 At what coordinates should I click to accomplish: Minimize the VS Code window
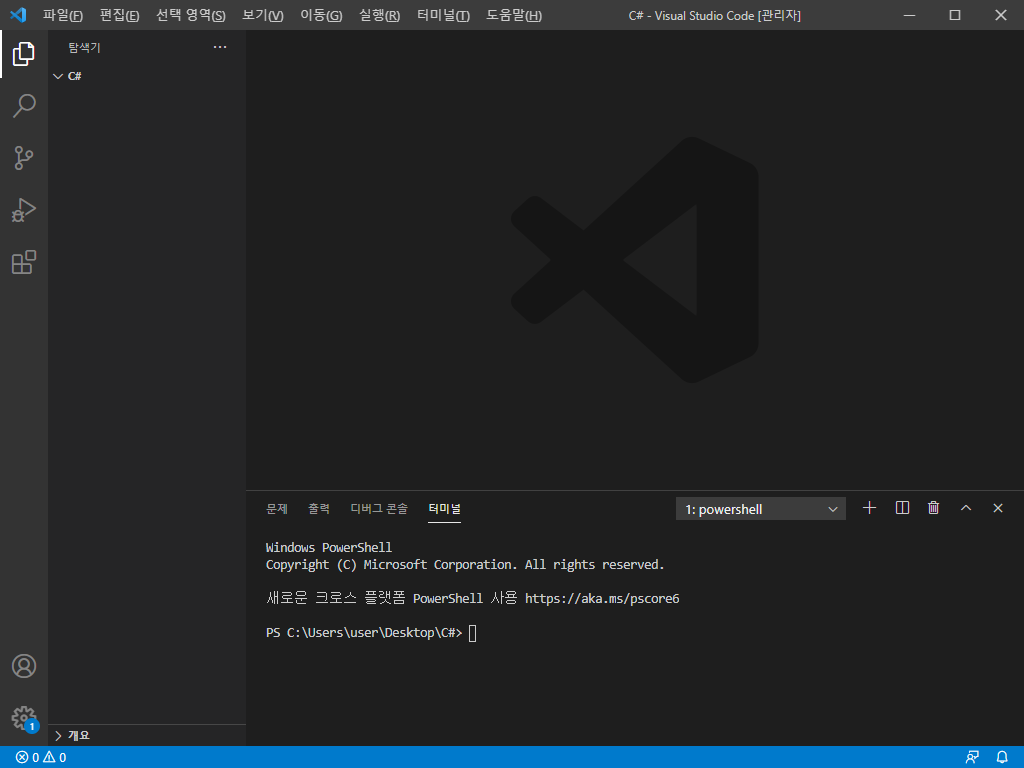909,15
